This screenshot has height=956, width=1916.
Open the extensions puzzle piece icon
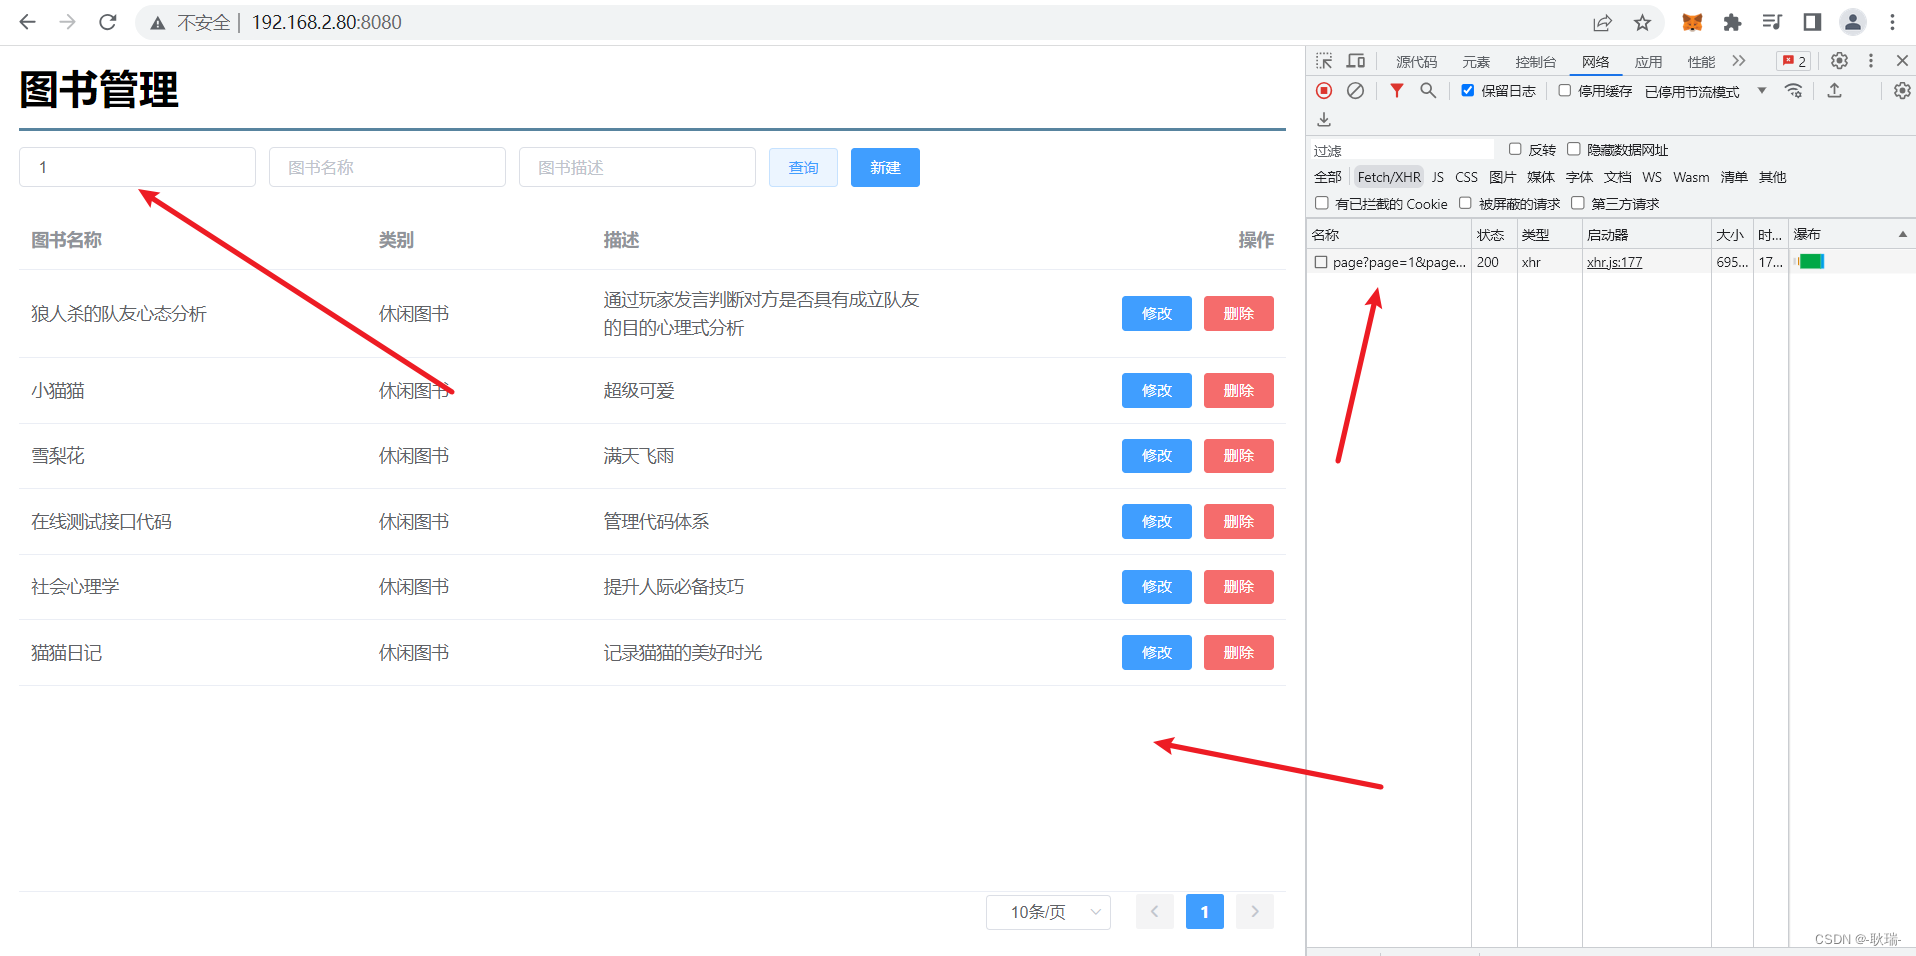tap(1732, 22)
